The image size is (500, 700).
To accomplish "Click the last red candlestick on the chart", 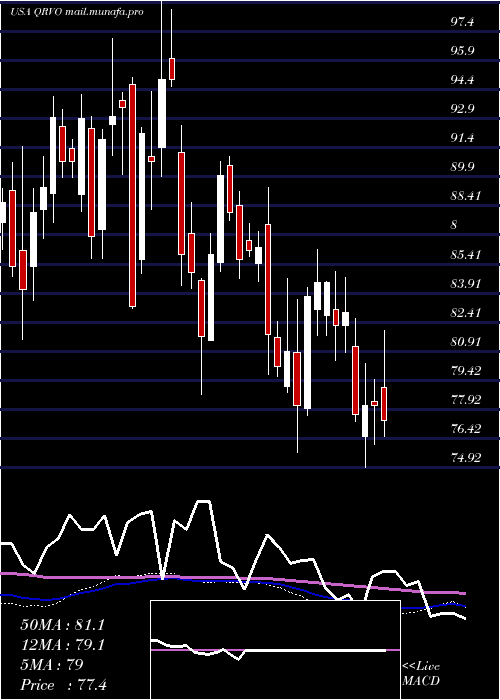I will click(x=384, y=404).
